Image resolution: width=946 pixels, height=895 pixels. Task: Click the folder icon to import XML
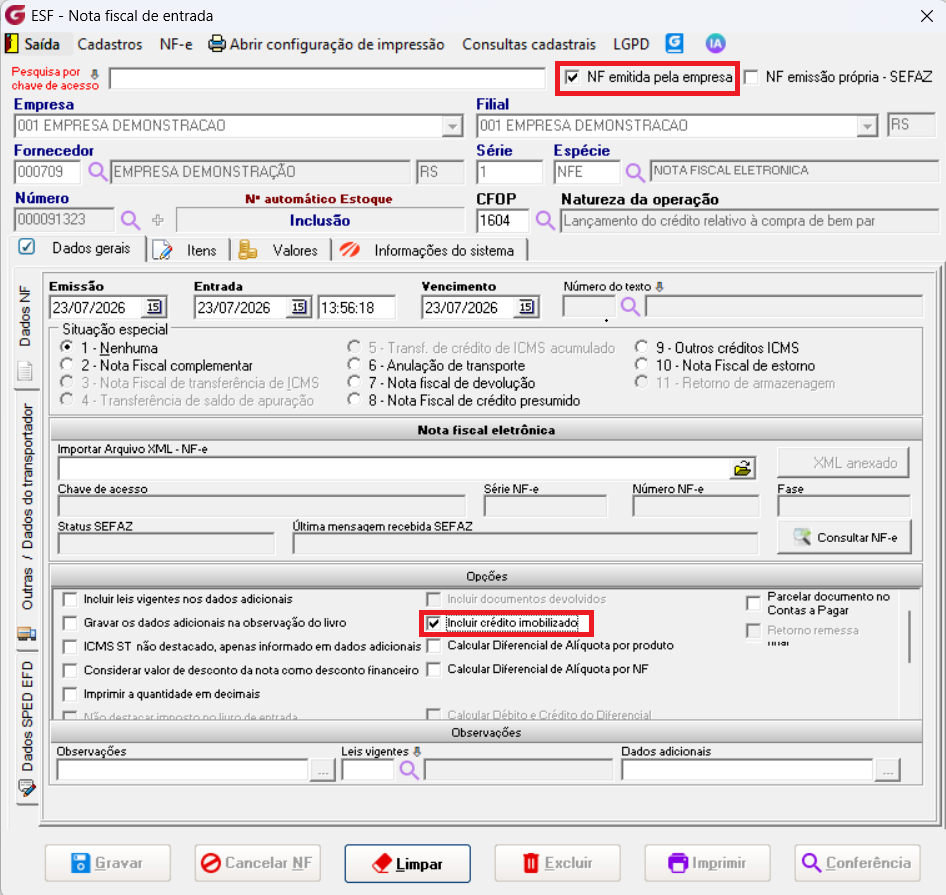click(743, 468)
